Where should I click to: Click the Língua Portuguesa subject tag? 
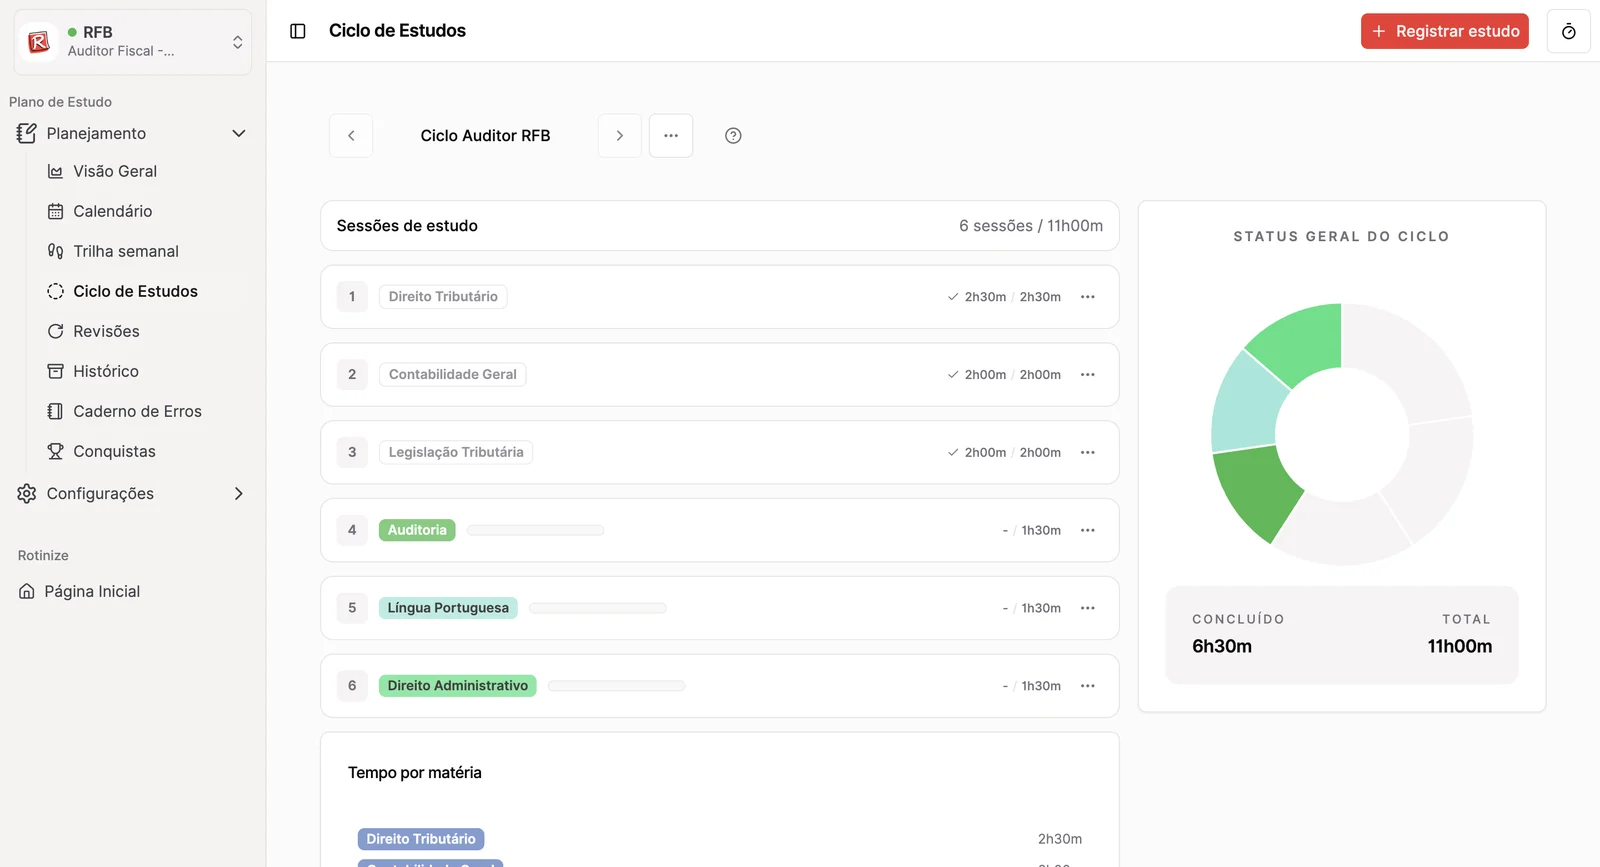tap(448, 608)
